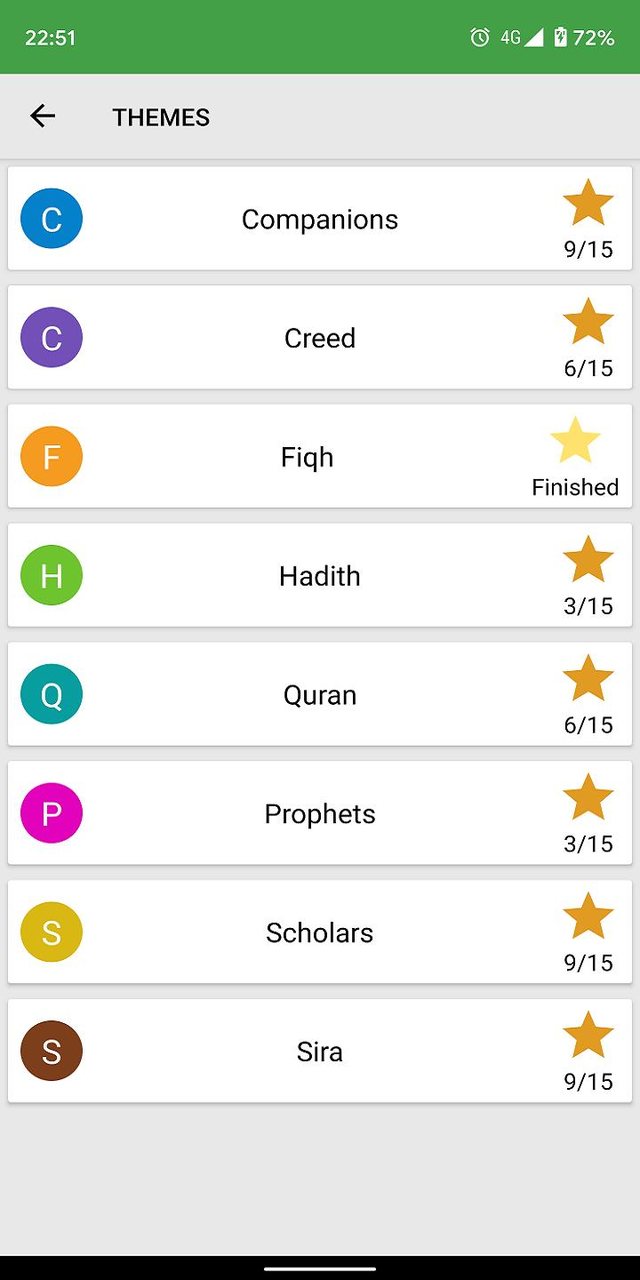
Task: Tap the orange F icon for Fiqh
Action: pos(51,456)
